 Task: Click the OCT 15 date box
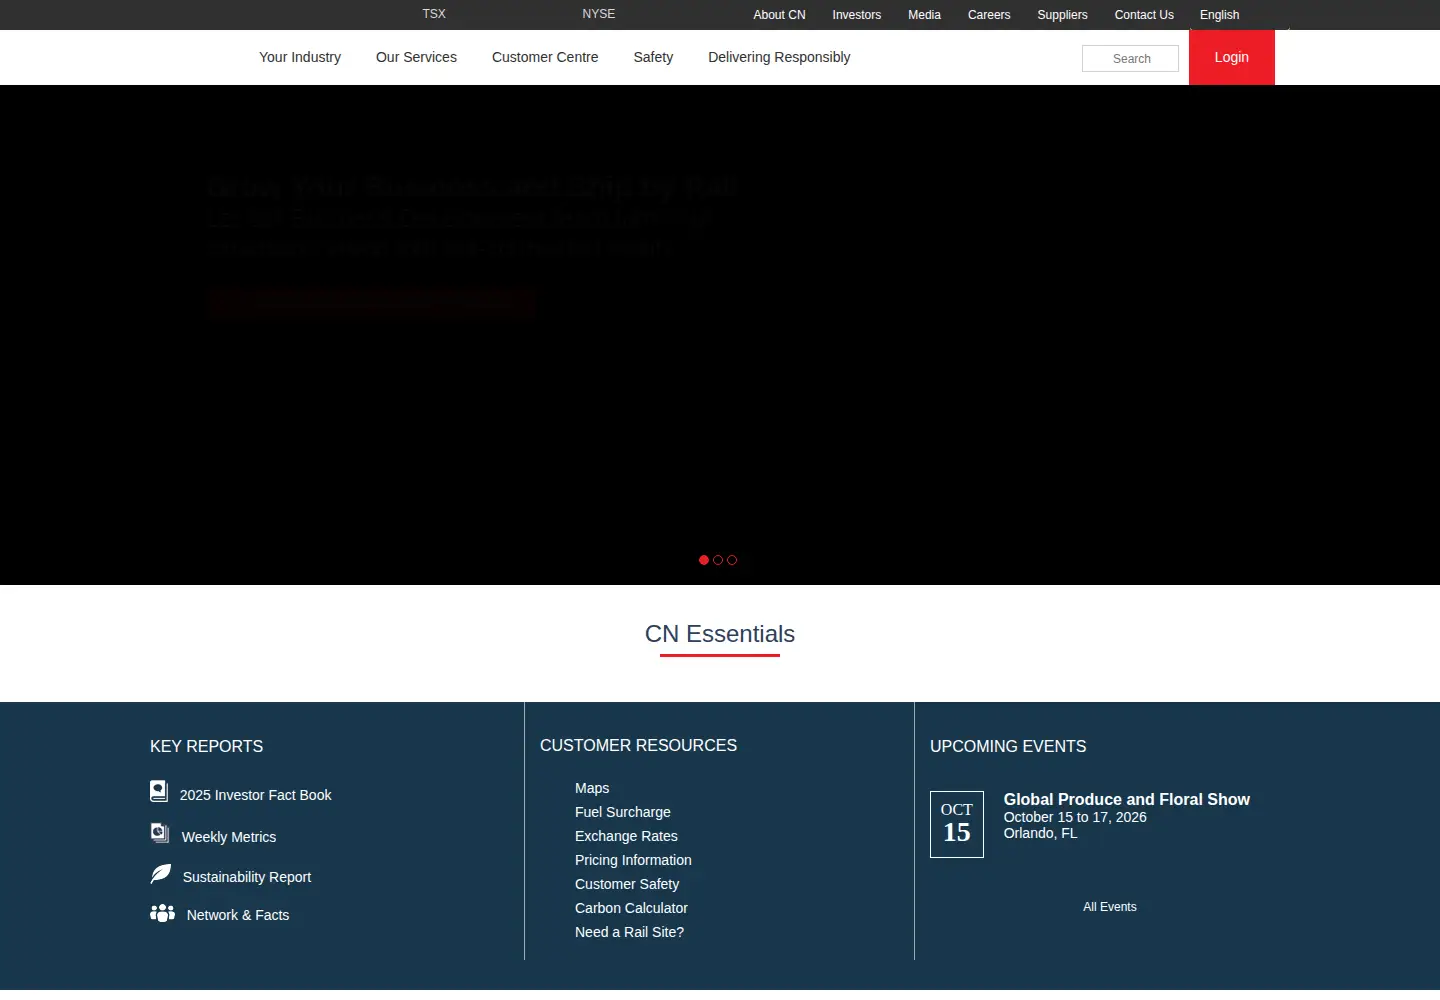(x=957, y=824)
